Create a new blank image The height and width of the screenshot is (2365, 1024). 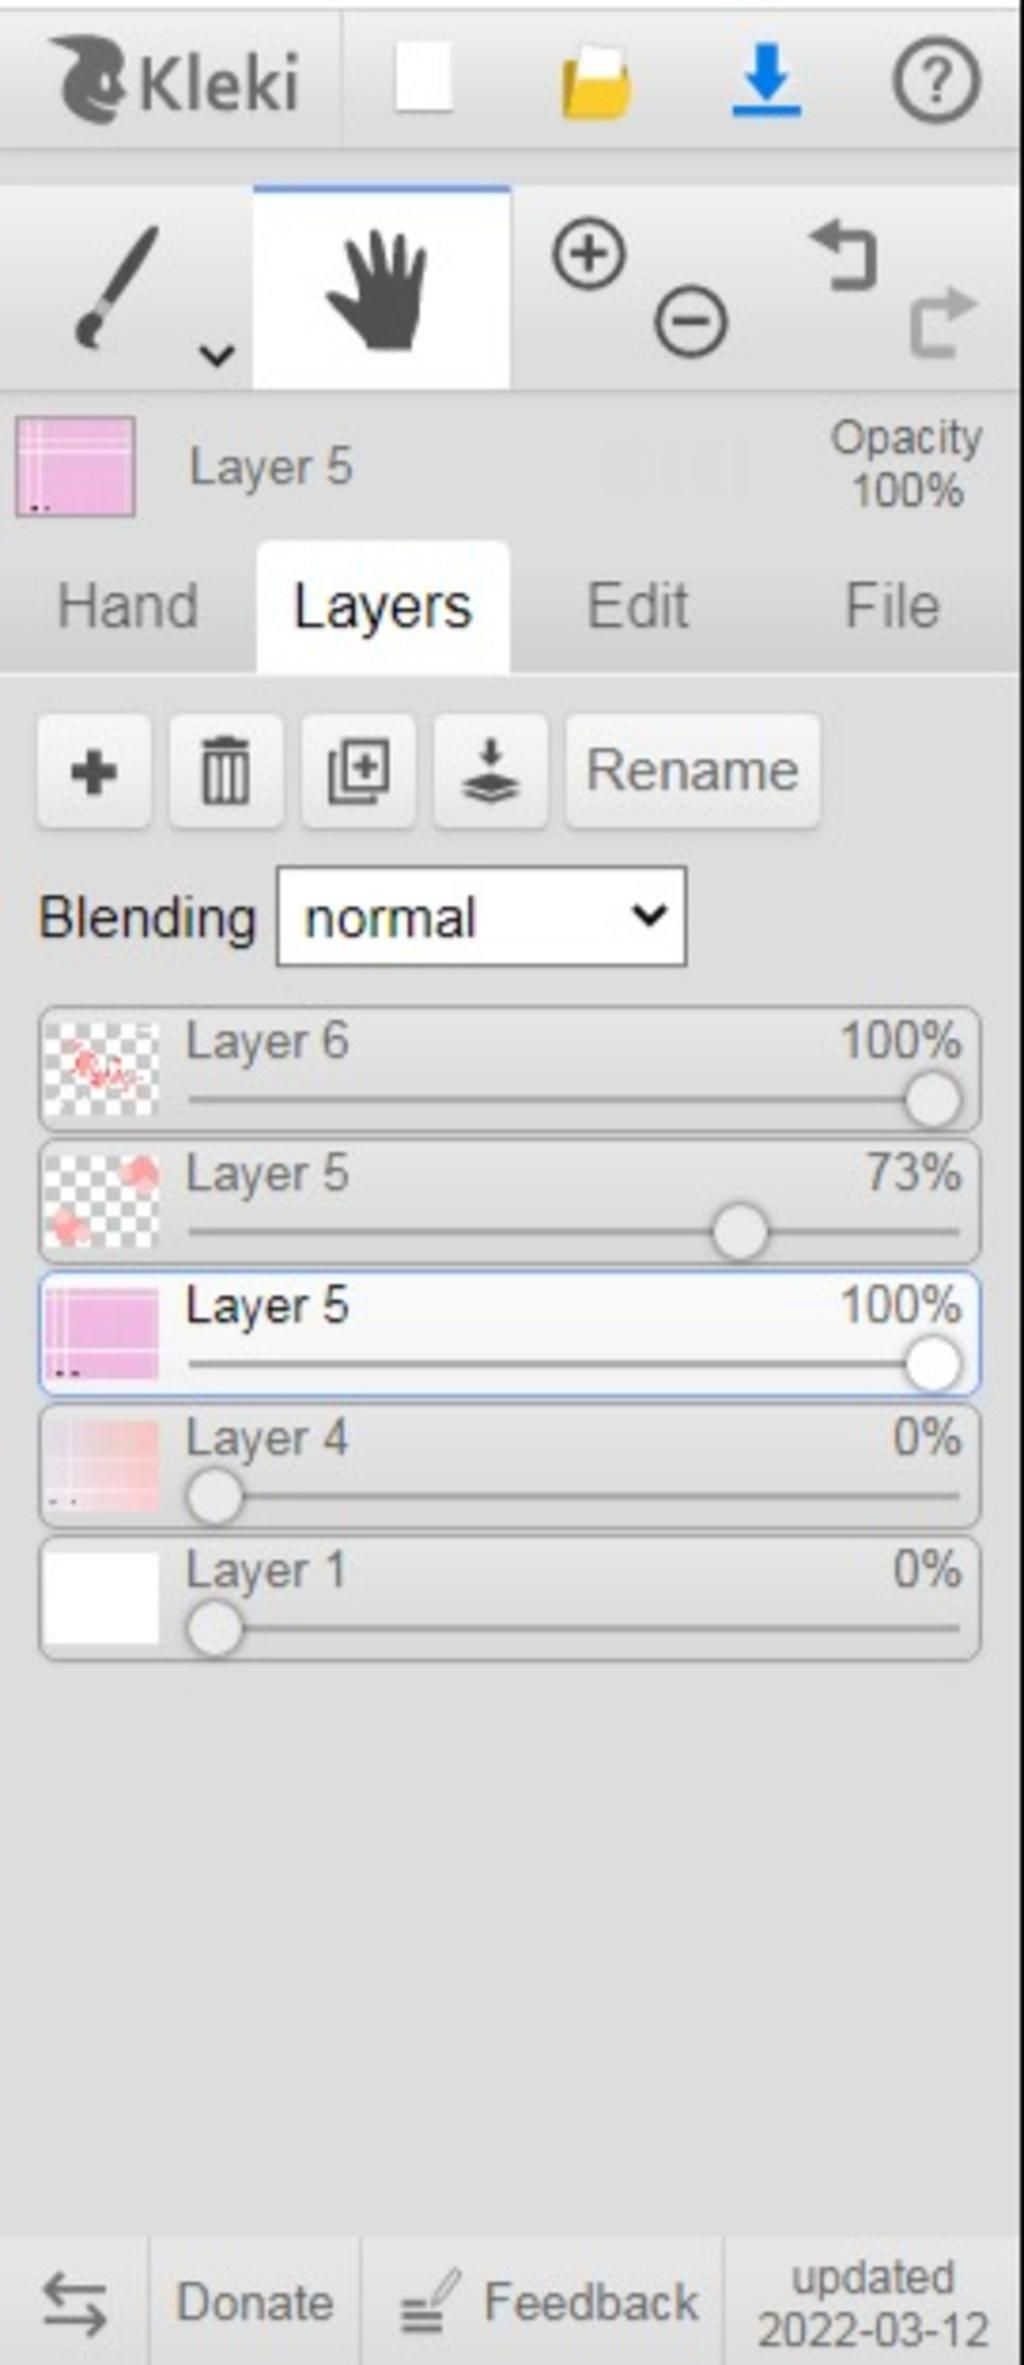click(424, 79)
